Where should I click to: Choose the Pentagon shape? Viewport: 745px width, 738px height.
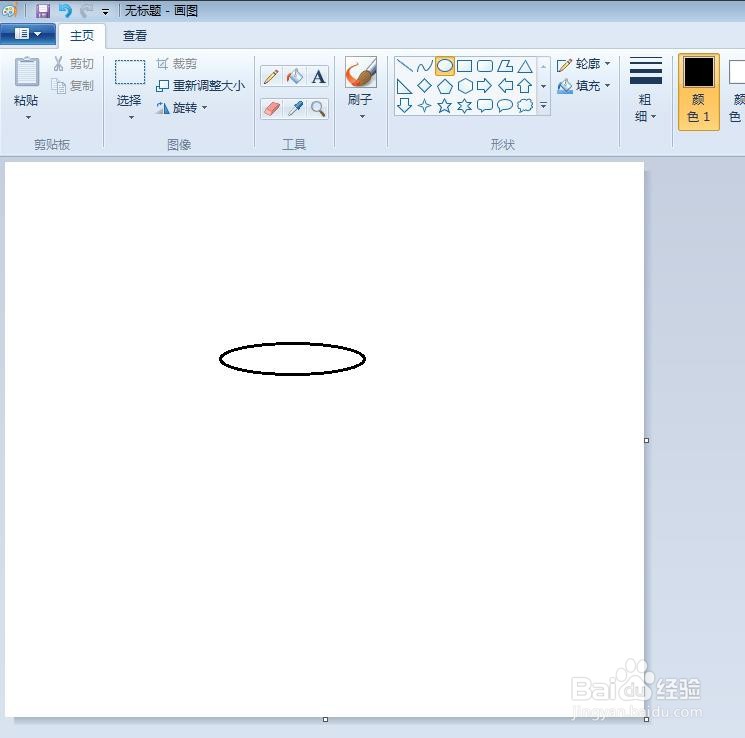tap(445, 86)
